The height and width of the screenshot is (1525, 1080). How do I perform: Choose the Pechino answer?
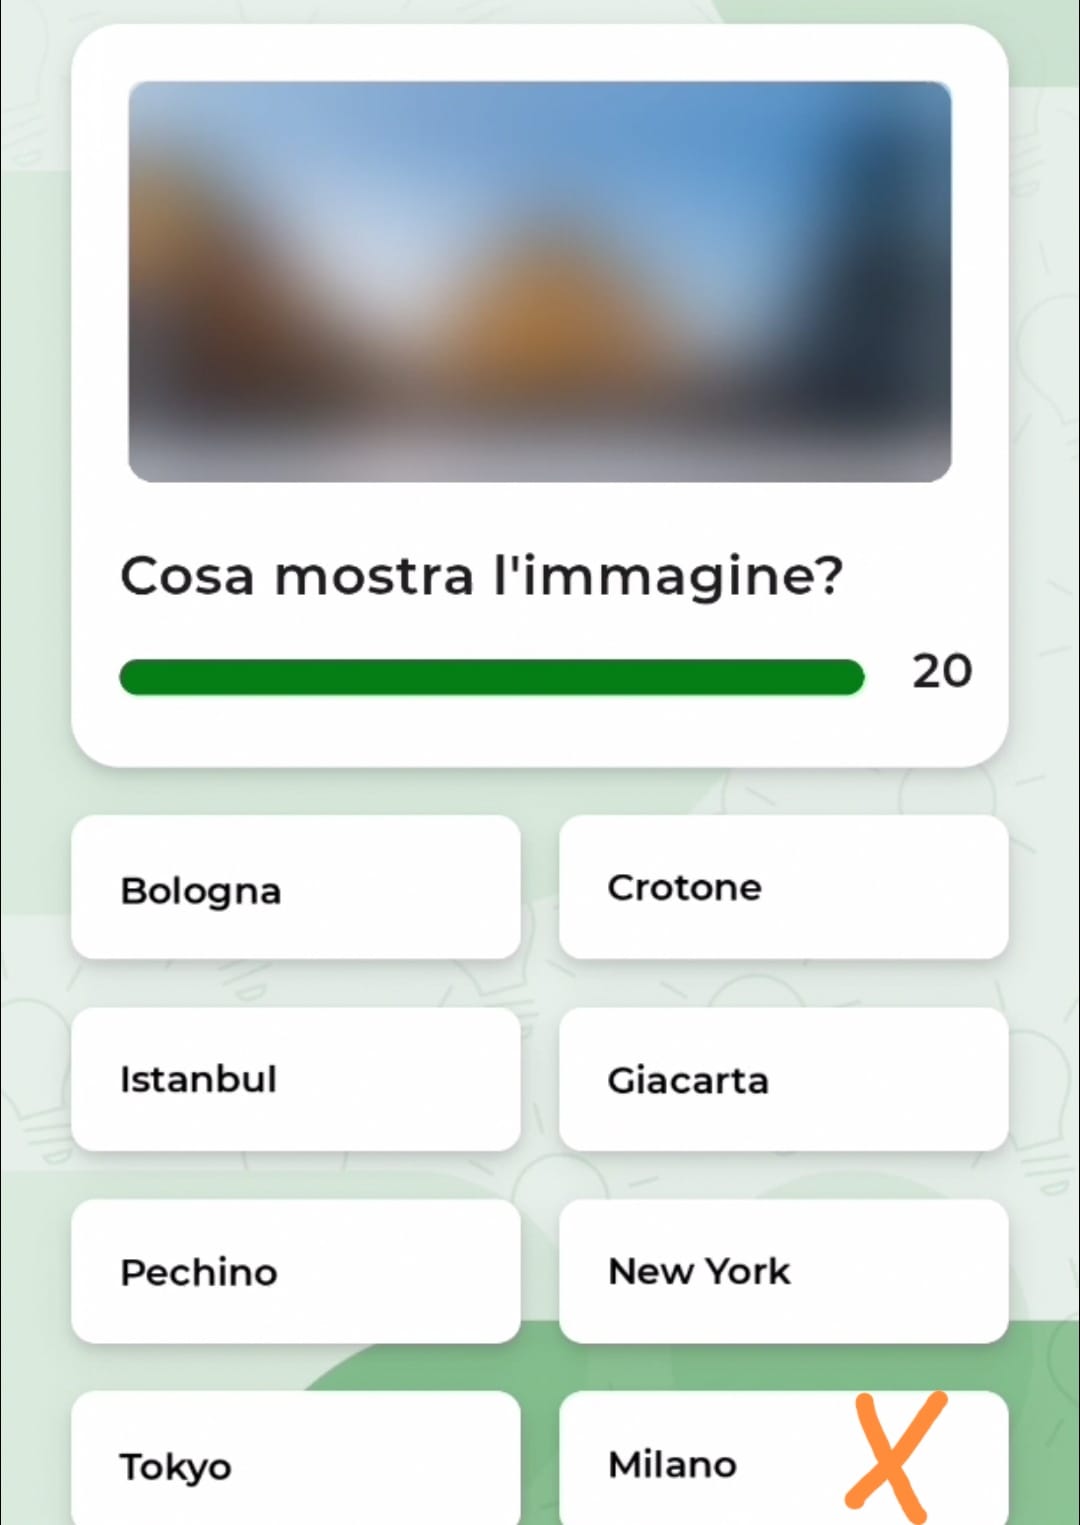[x=295, y=1271]
